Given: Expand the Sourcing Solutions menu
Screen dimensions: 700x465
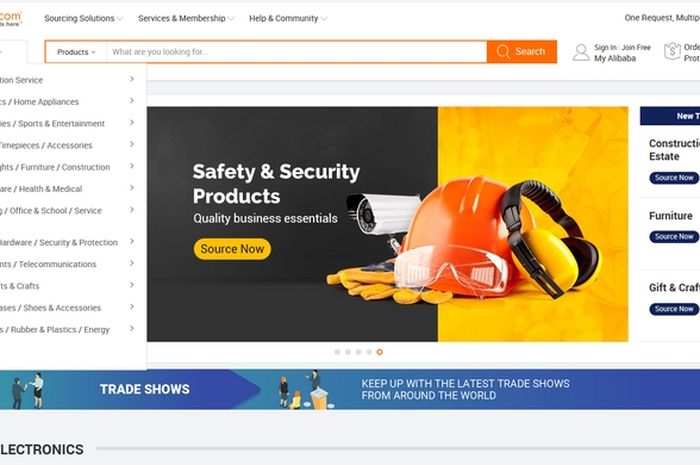Looking at the screenshot, I should point(83,18).
